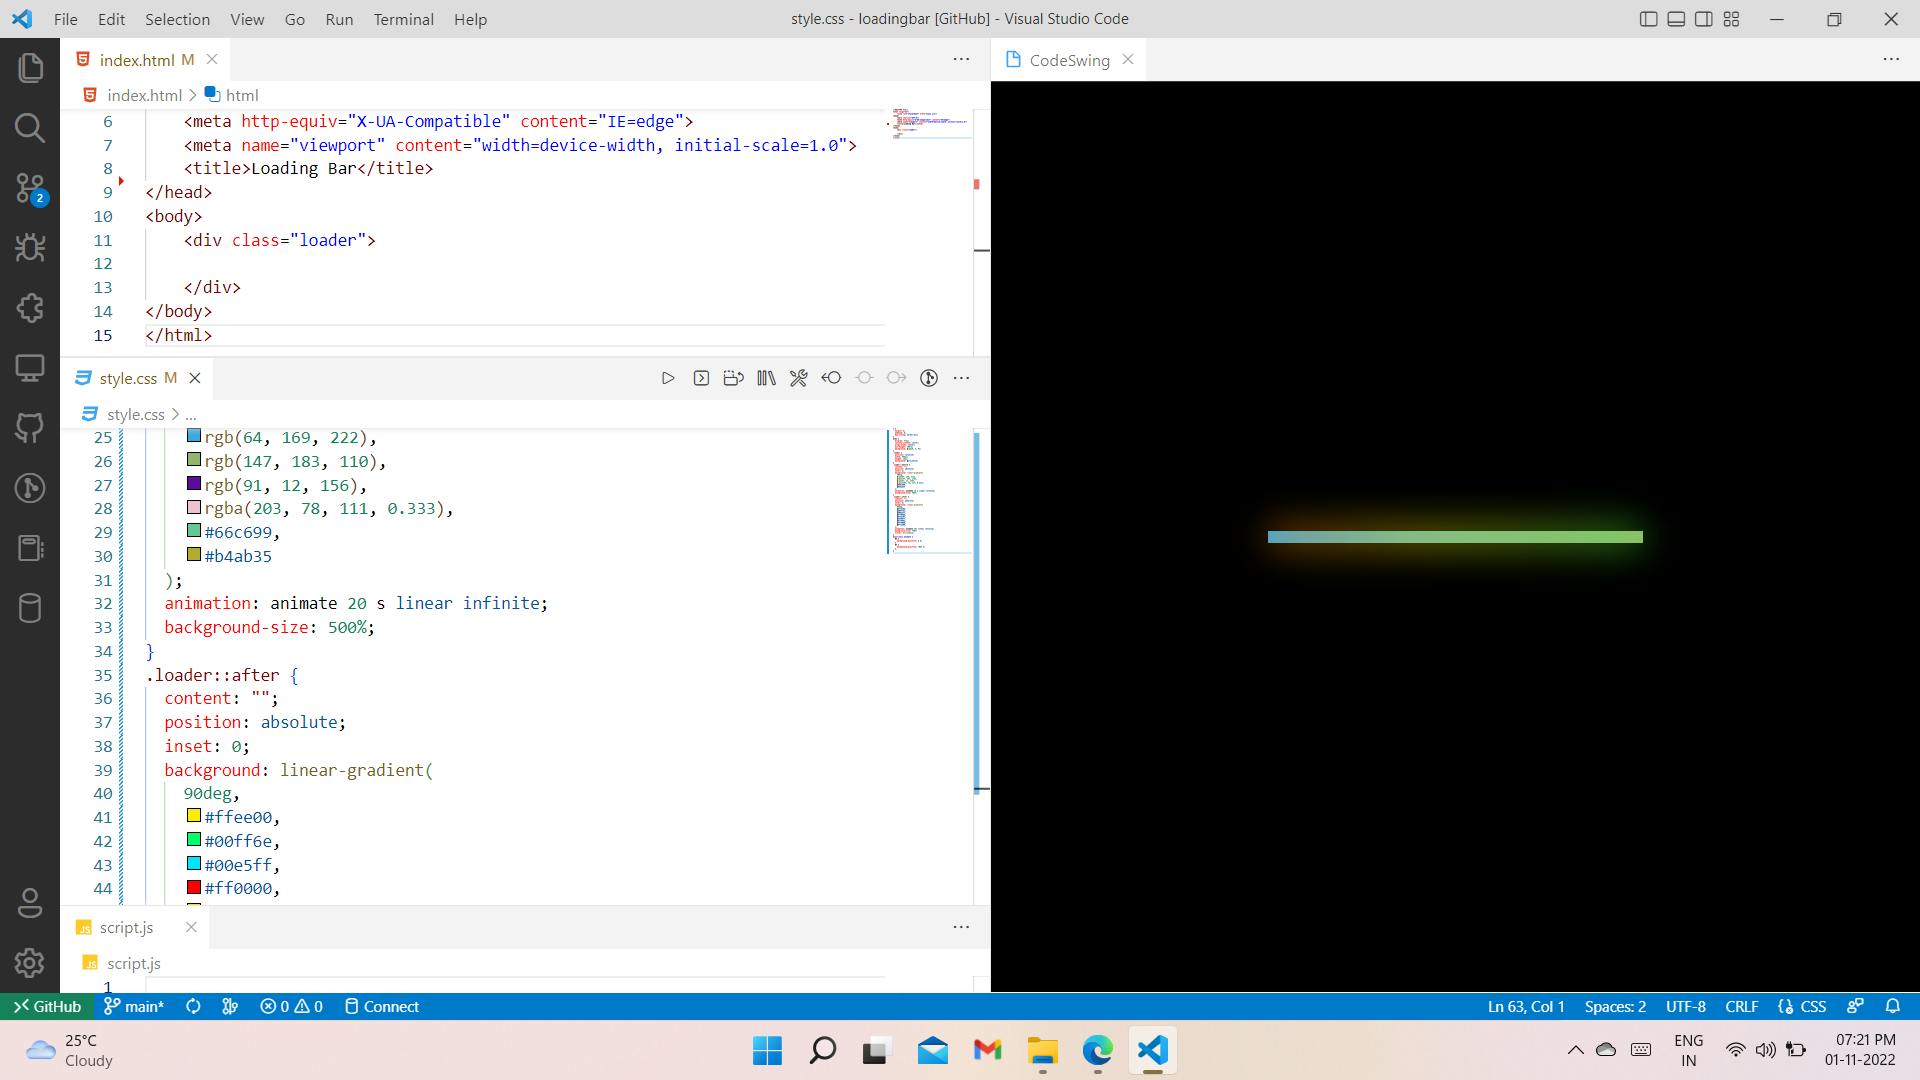Open more actions for CodeSwing panel
The height and width of the screenshot is (1080, 1920).
1891,59
